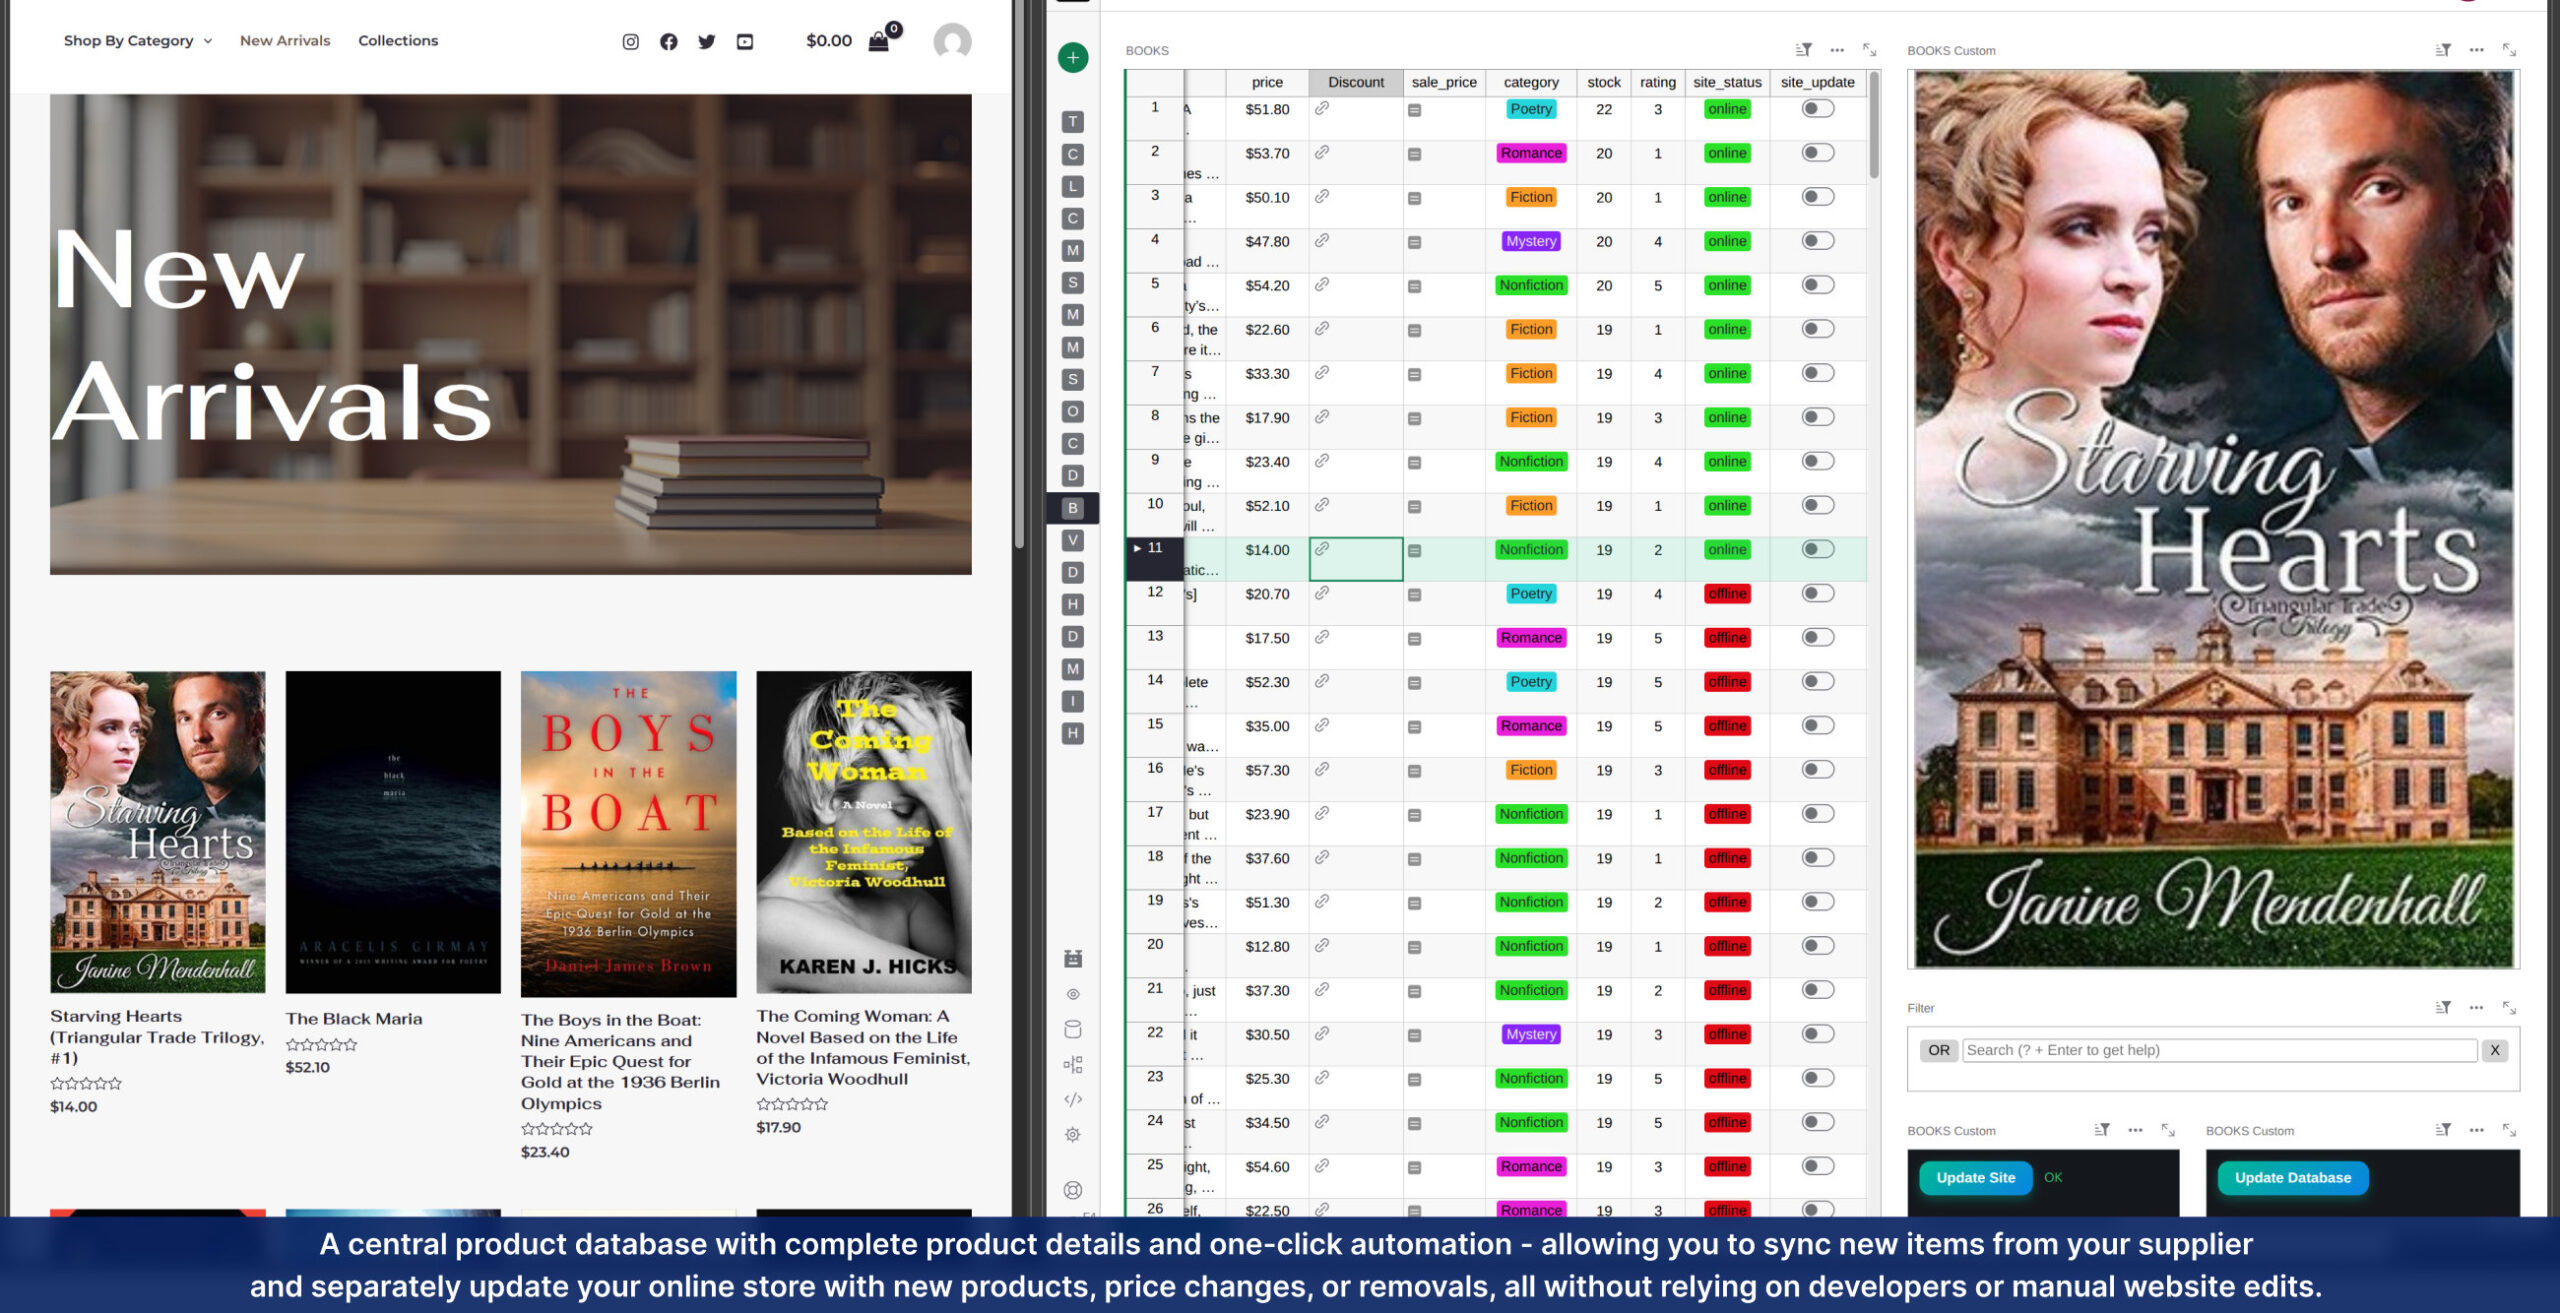Open the Raw Data icon in left sidebar
This screenshot has height=1313, width=2560.
[x=1072, y=1029]
